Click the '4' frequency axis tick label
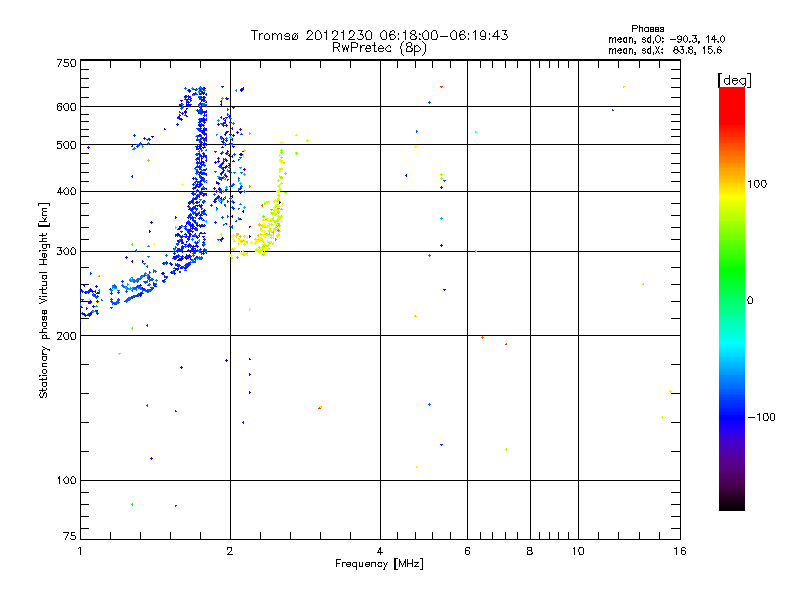800x600 pixels. point(380,551)
